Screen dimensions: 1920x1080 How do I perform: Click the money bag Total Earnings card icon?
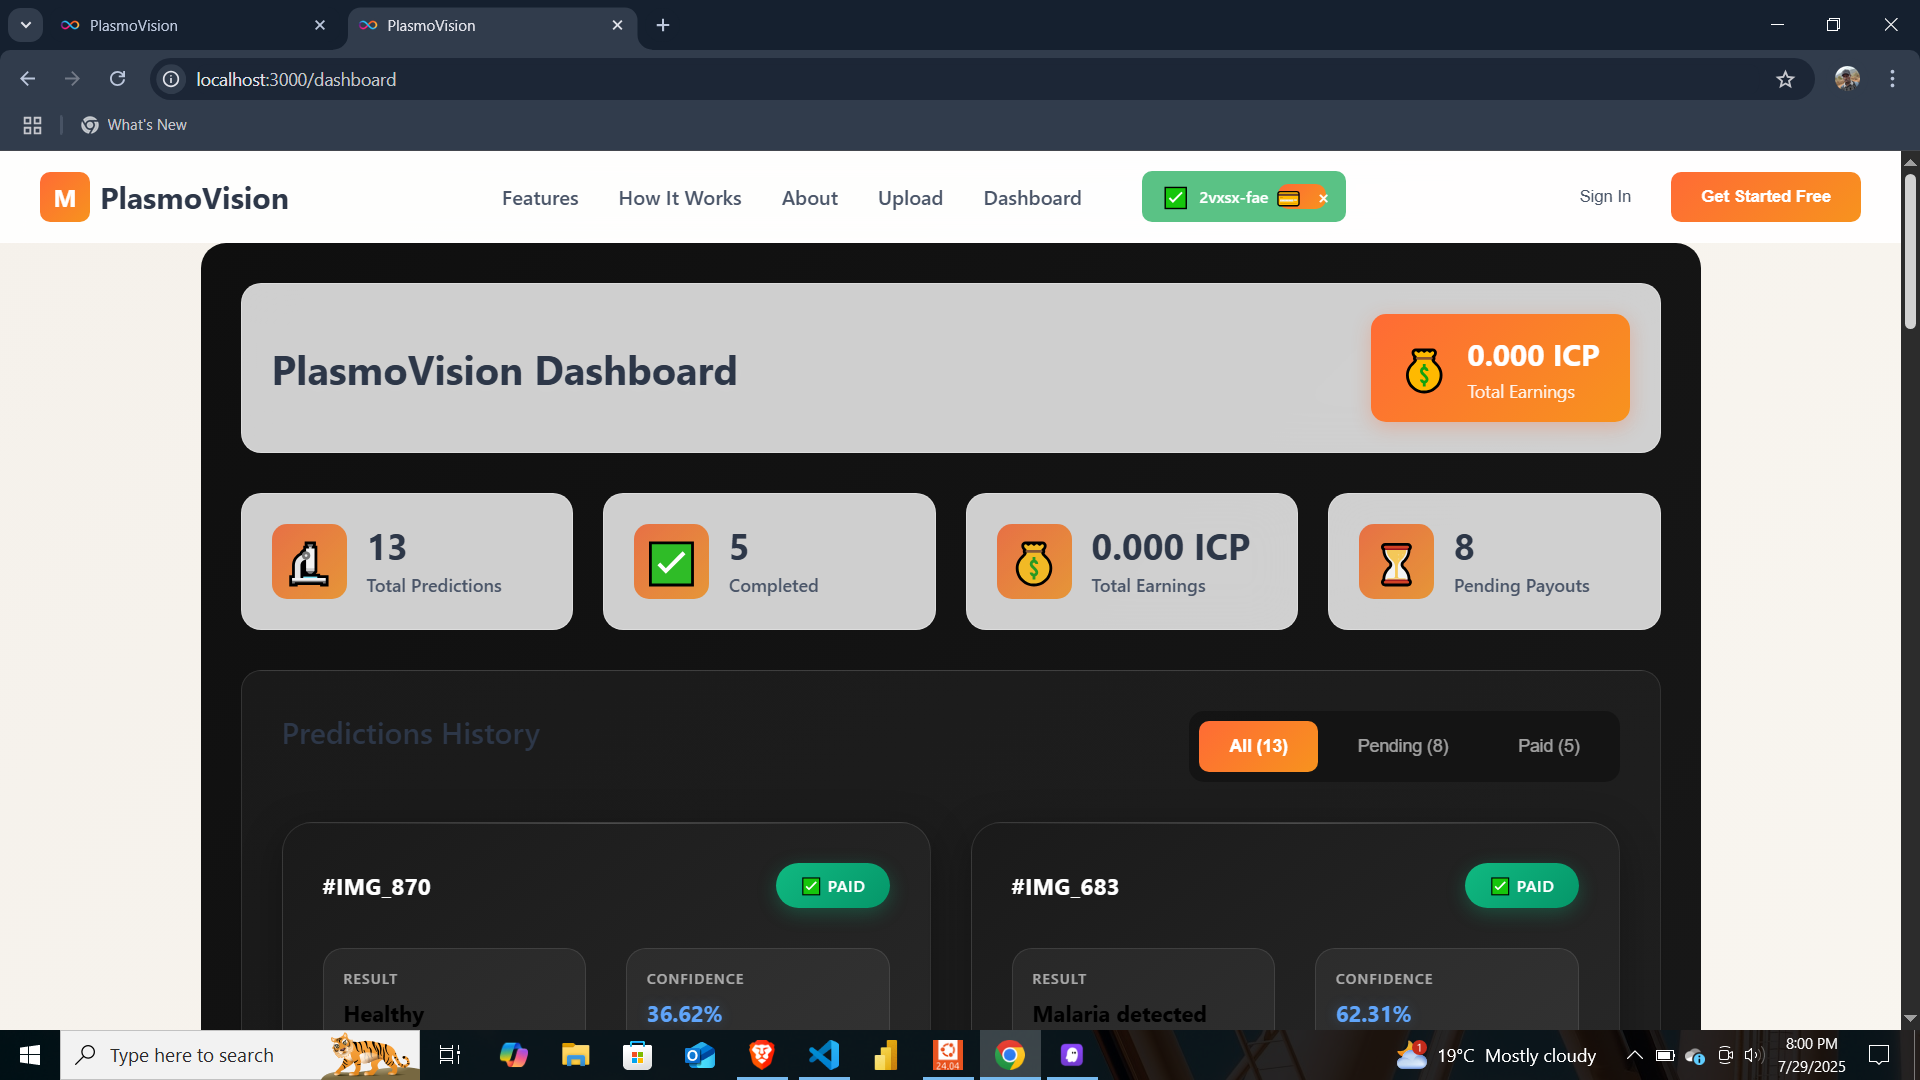pyautogui.click(x=1034, y=562)
